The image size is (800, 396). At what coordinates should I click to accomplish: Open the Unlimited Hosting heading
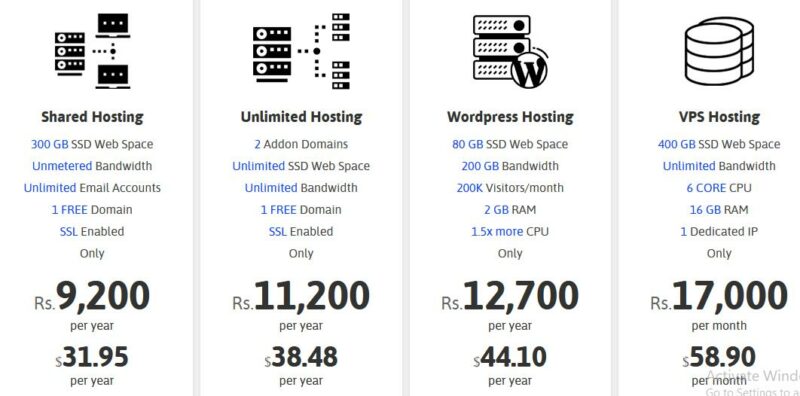[301, 117]
